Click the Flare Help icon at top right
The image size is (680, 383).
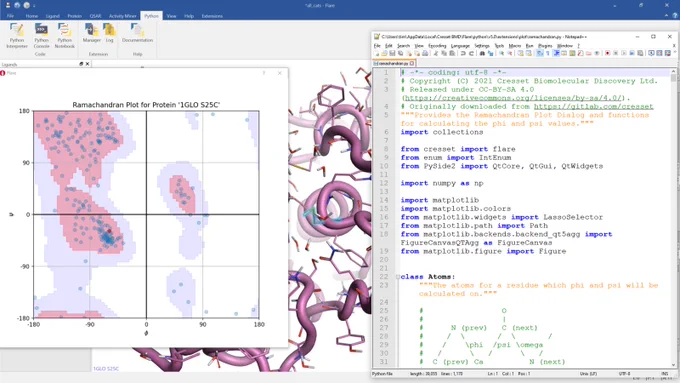(675, 16)
